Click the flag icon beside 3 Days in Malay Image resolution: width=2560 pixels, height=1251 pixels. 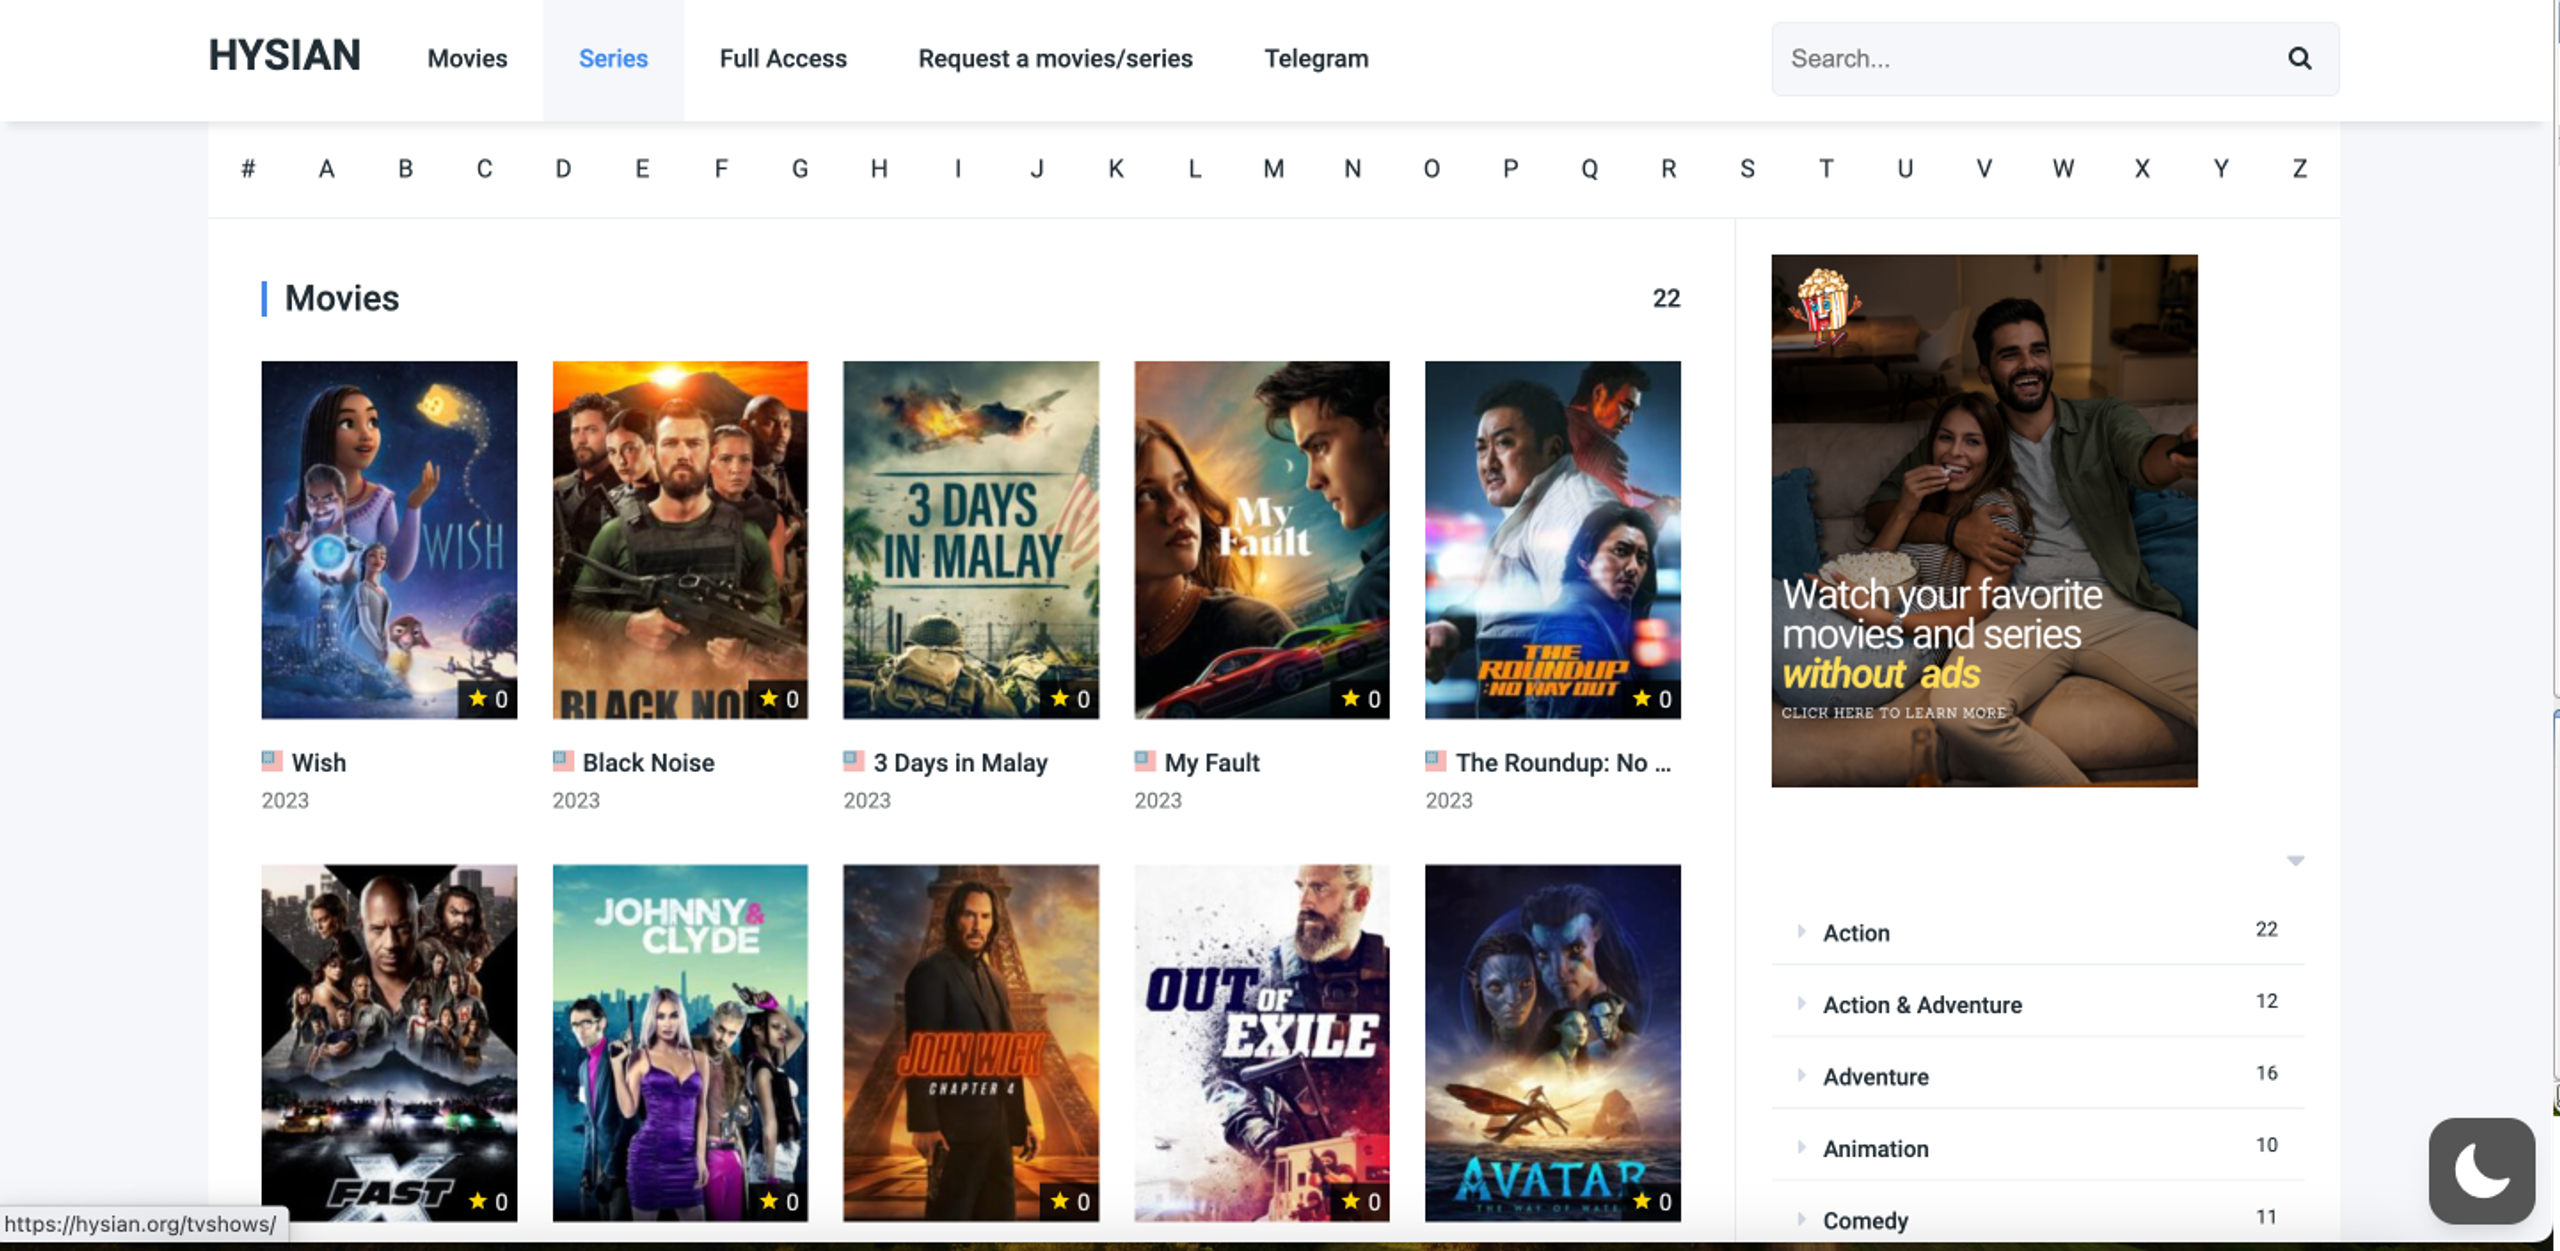(x=853, y=761)
